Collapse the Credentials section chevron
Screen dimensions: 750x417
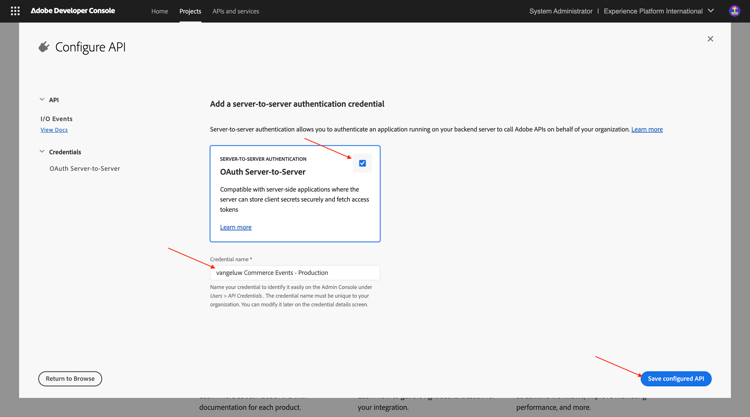point(42,152)
